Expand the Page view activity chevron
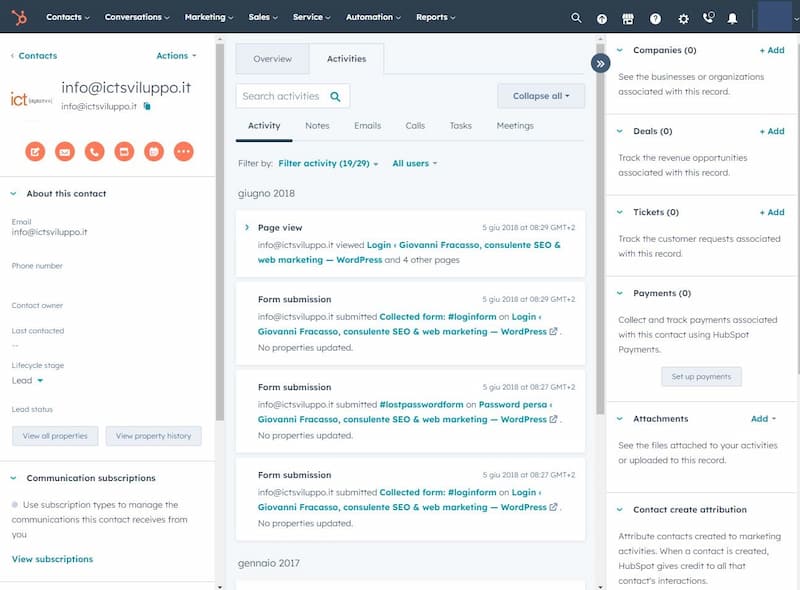Viewport: 800px width, 590px height. pos(247,227)
